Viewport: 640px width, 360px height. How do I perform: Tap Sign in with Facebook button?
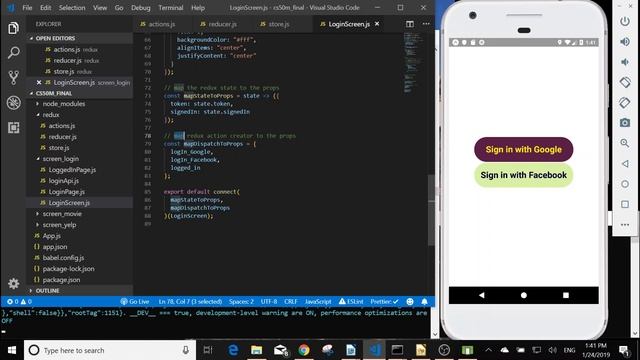tap(524, 175)
